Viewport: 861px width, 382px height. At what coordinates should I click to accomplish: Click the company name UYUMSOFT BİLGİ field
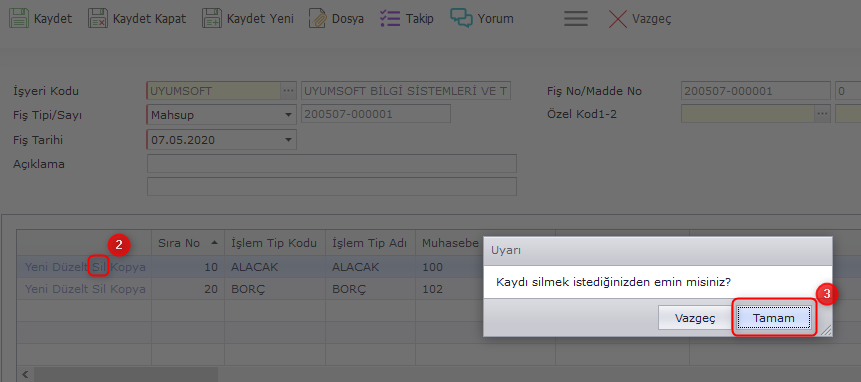[x=406, y=91]
